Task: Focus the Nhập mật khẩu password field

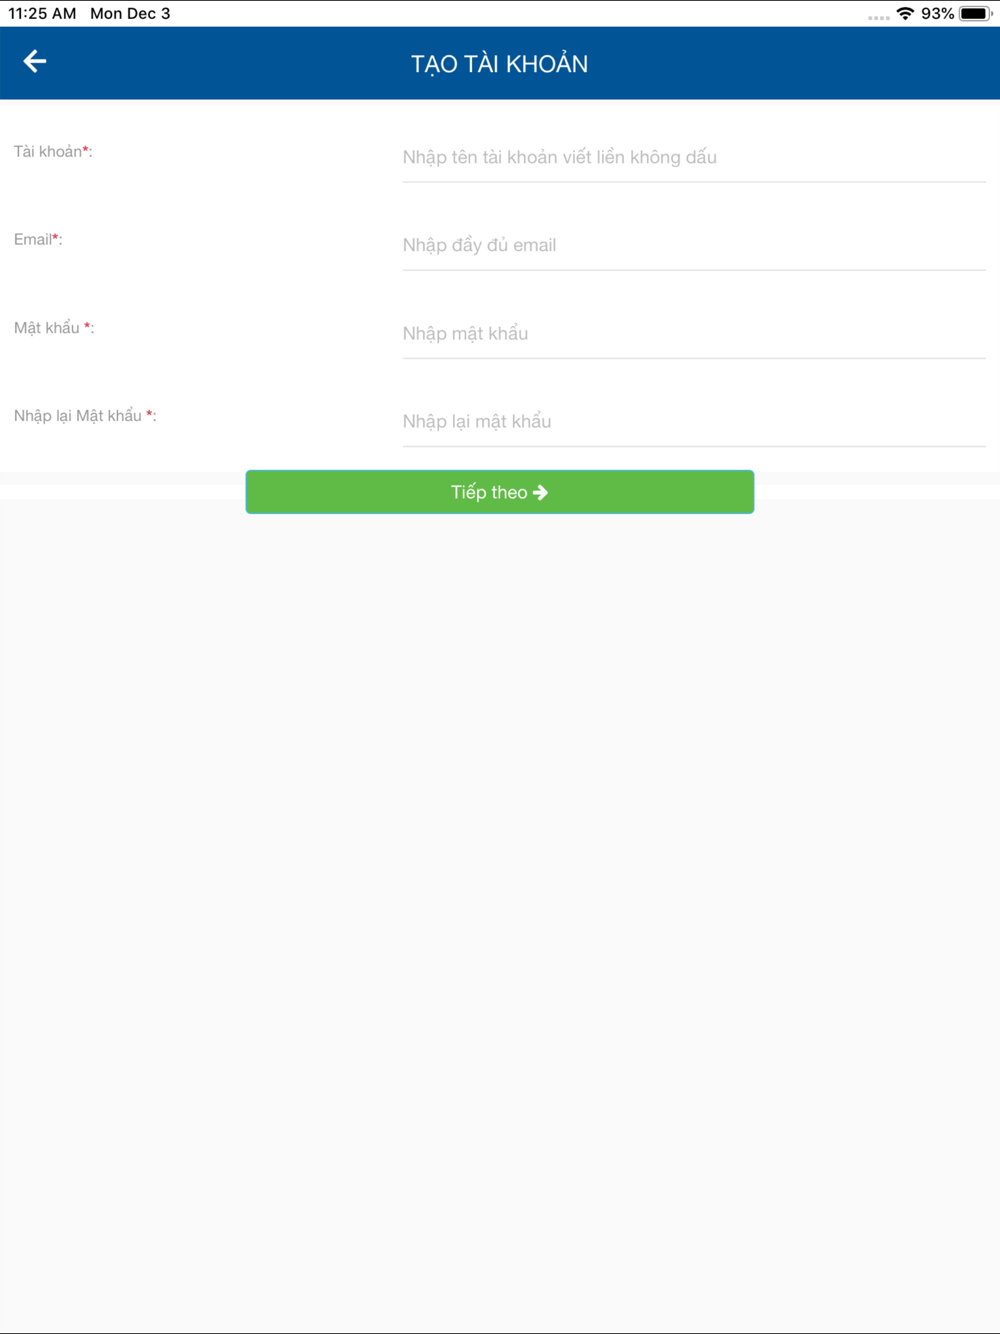Action: pos(694,333)
